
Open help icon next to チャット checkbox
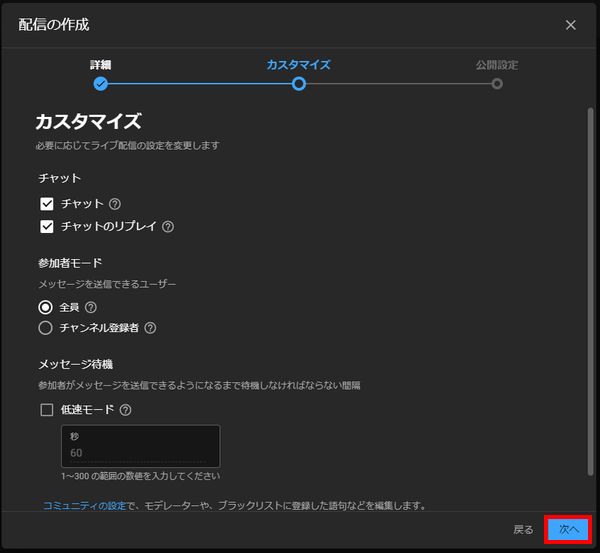point(115,204)
